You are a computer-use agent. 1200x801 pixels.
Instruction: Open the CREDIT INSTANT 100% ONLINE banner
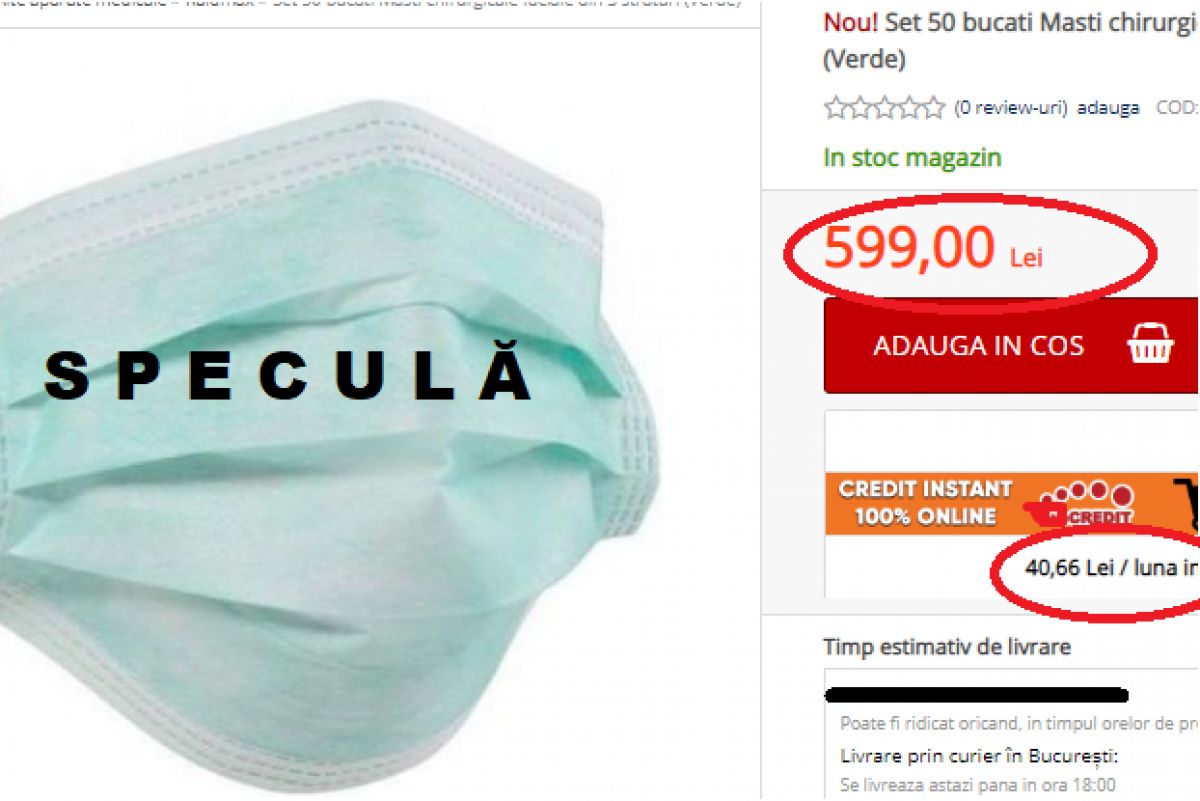[x=1012, y=503]
